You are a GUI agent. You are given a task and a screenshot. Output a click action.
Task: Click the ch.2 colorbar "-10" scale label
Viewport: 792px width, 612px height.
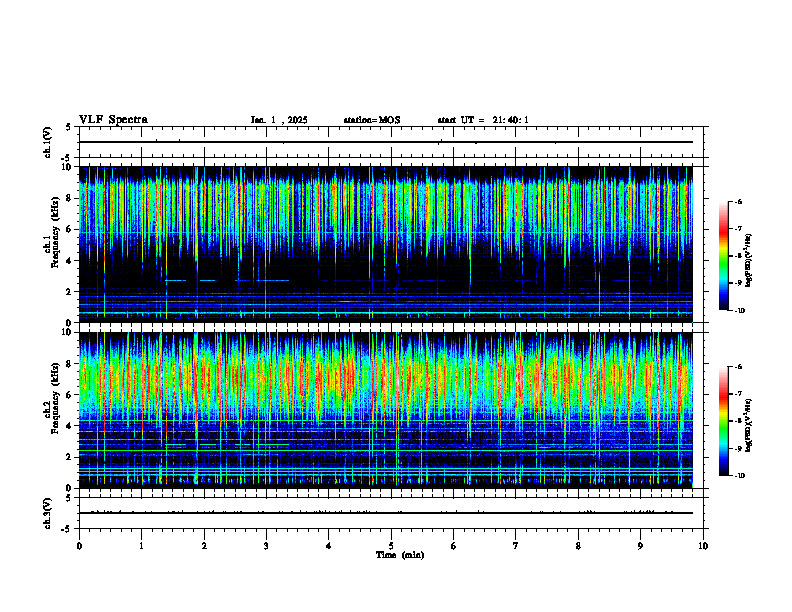click(740, 476)
